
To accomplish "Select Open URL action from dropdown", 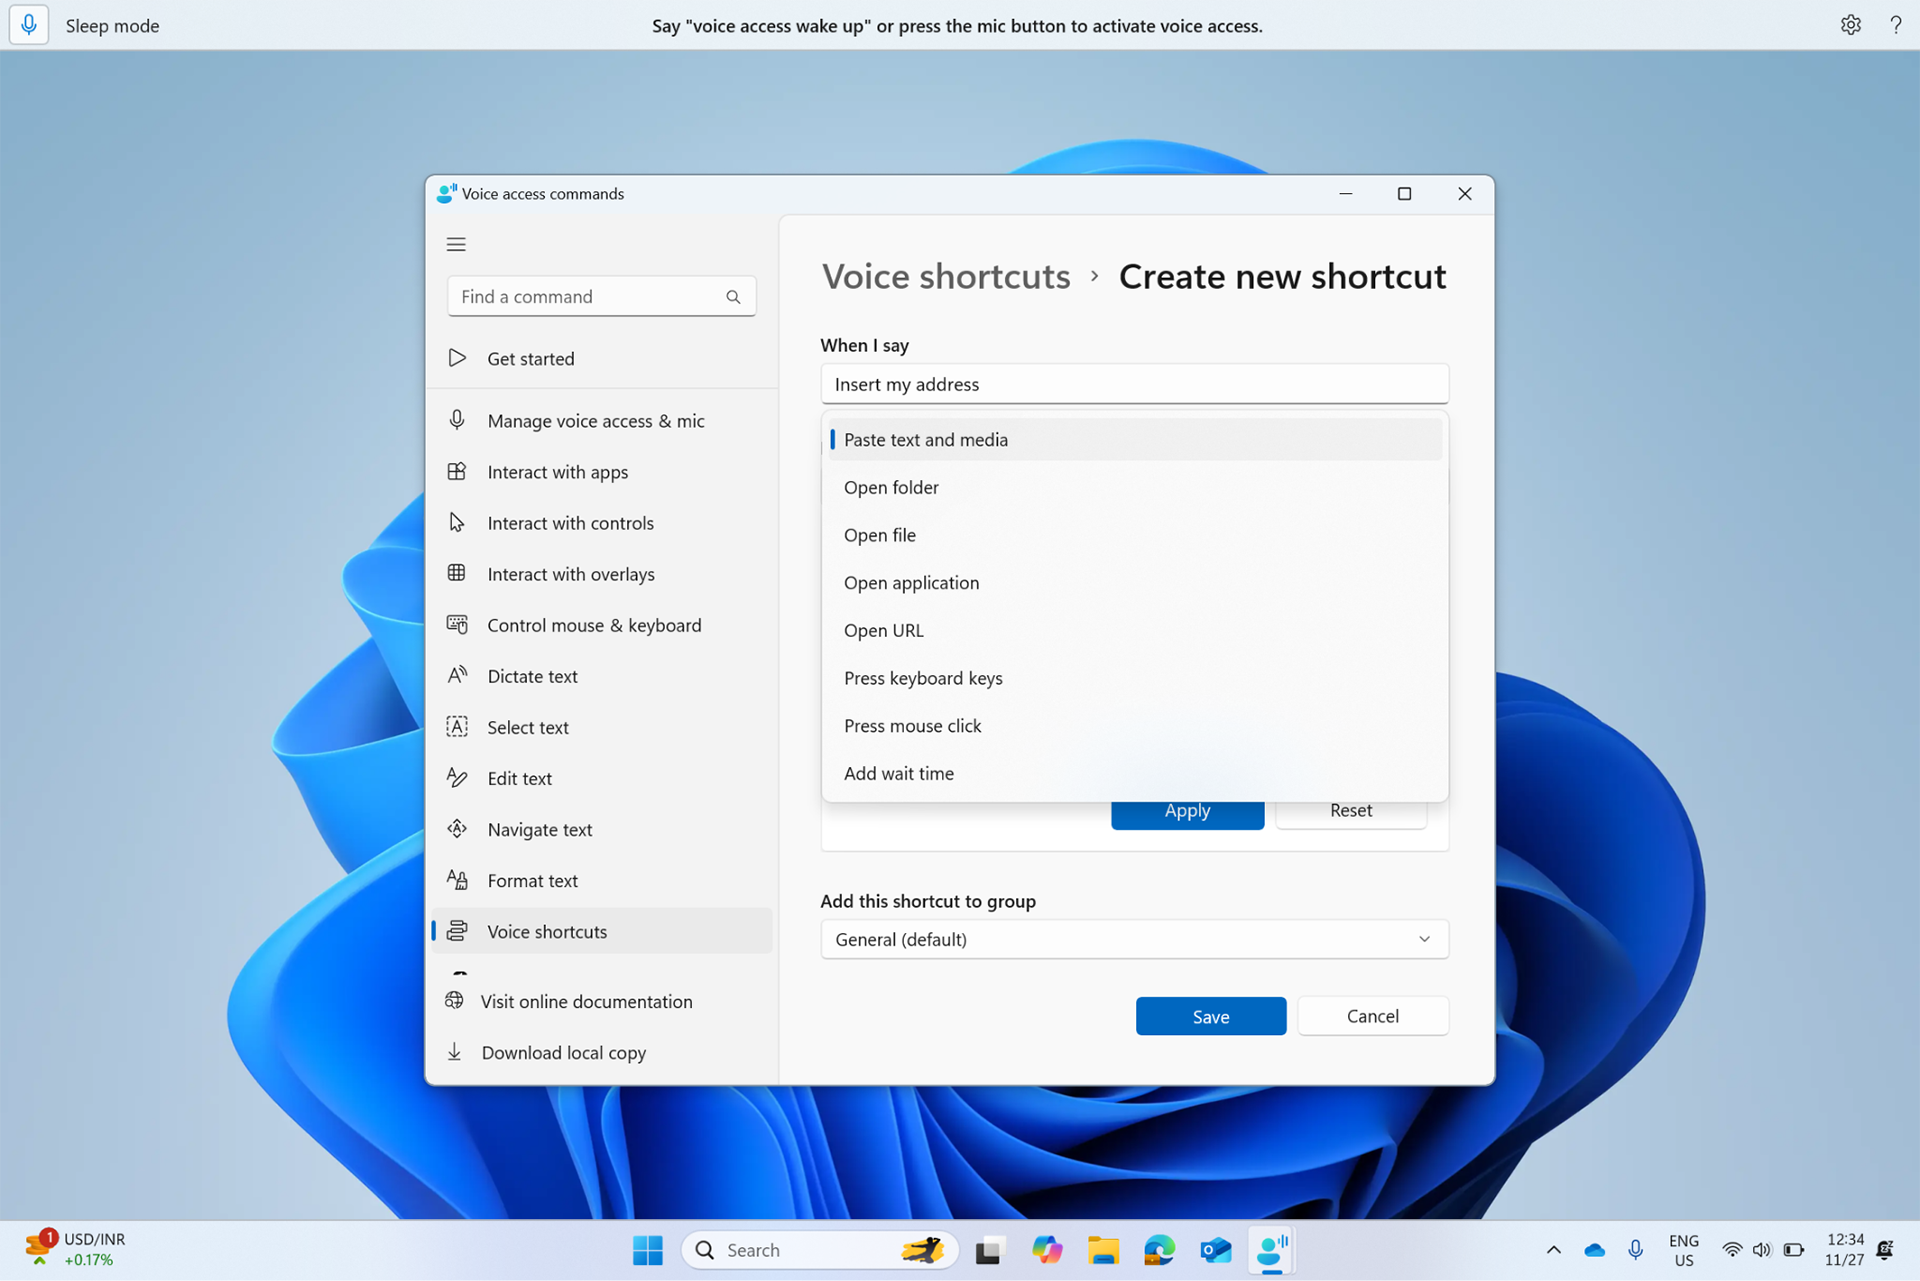I will 882,629.
